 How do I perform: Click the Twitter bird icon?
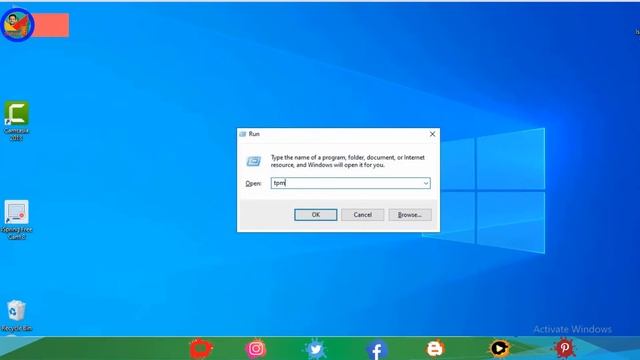[315, 349]
